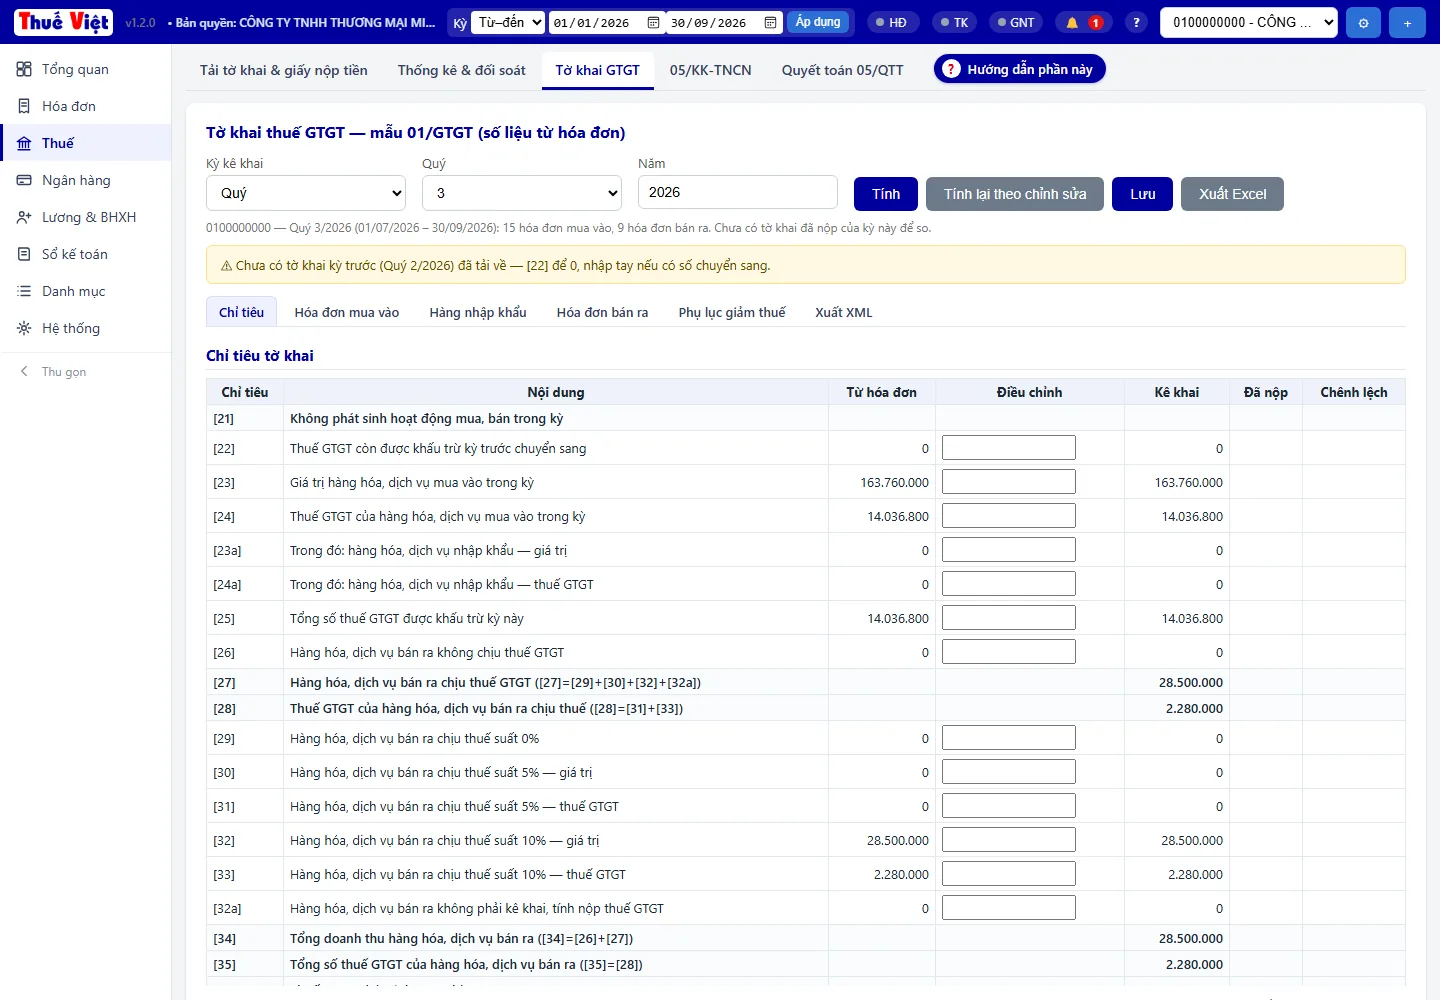
Task: Click the Năm input field showing 2026
Action: tap(738, 192)
